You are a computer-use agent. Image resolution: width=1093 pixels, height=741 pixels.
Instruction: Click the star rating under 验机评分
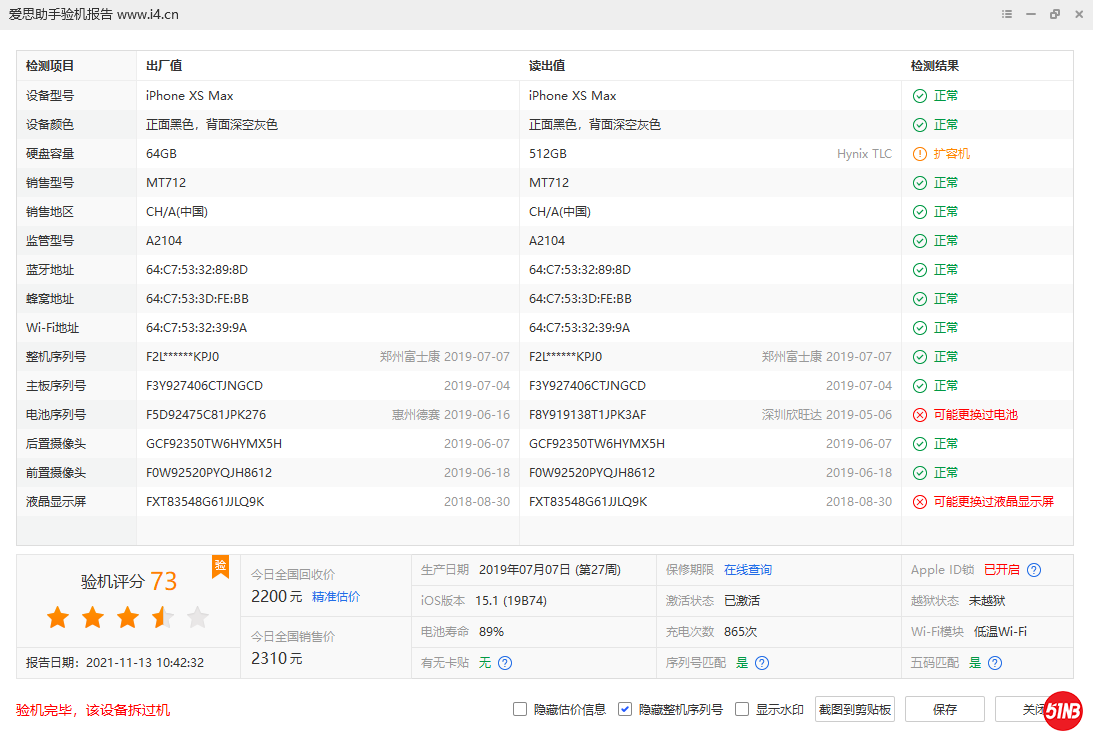[128, 618]
